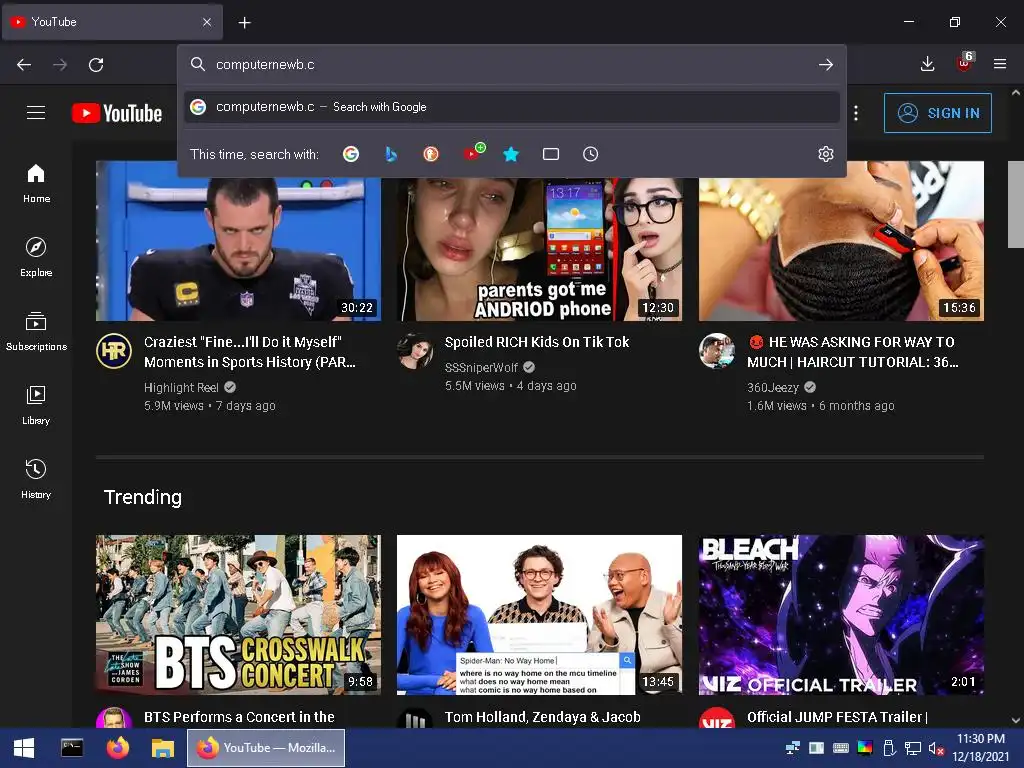Search this time with Google
This screenshot has width=1024, height=768.
tap(351, 154)
